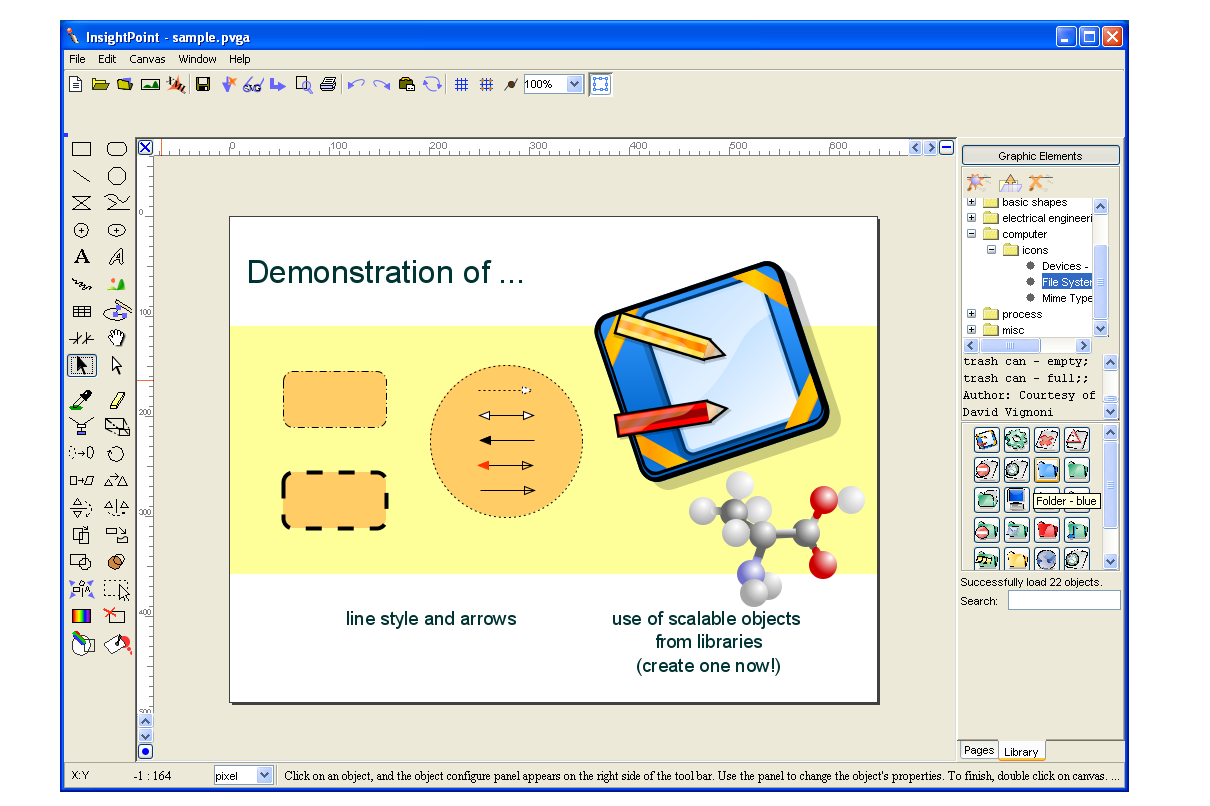Click the library Search input field
1210x806 pixels.
(x=1064, y=601)
